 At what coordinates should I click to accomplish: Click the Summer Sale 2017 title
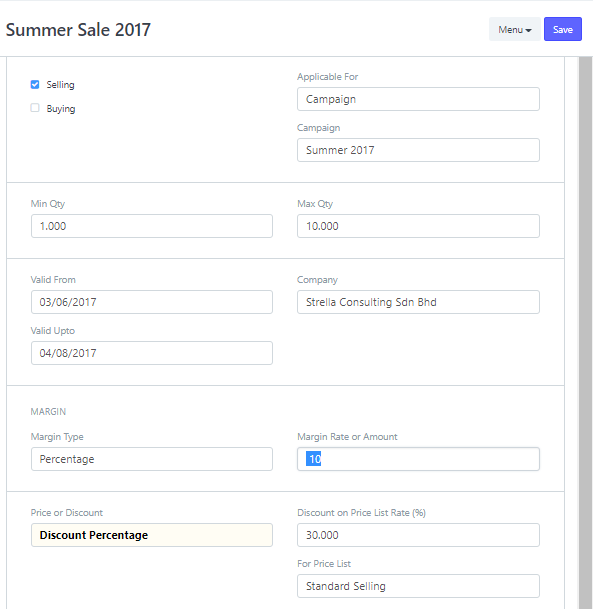[78, 30]
